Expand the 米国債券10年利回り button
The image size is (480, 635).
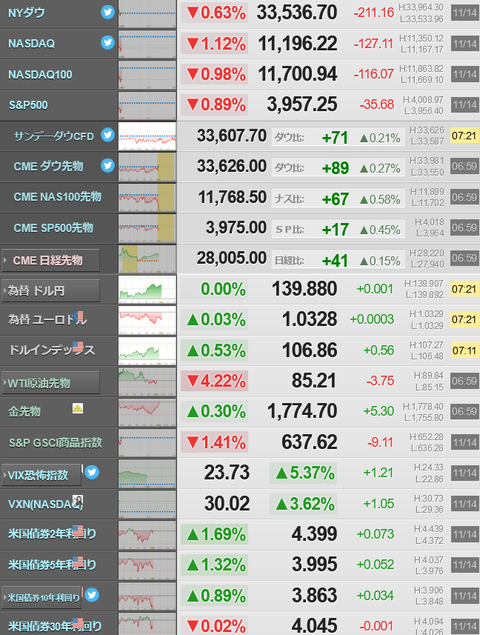[41, 598]
